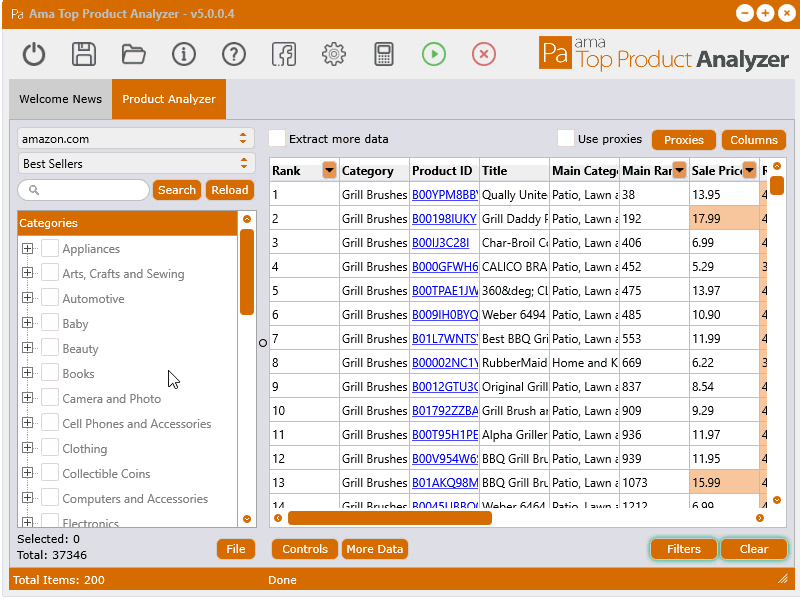Click the save floppy disk icon
Image resolution: width=800 pixels, height=600 pixels.
click(84, 54)
